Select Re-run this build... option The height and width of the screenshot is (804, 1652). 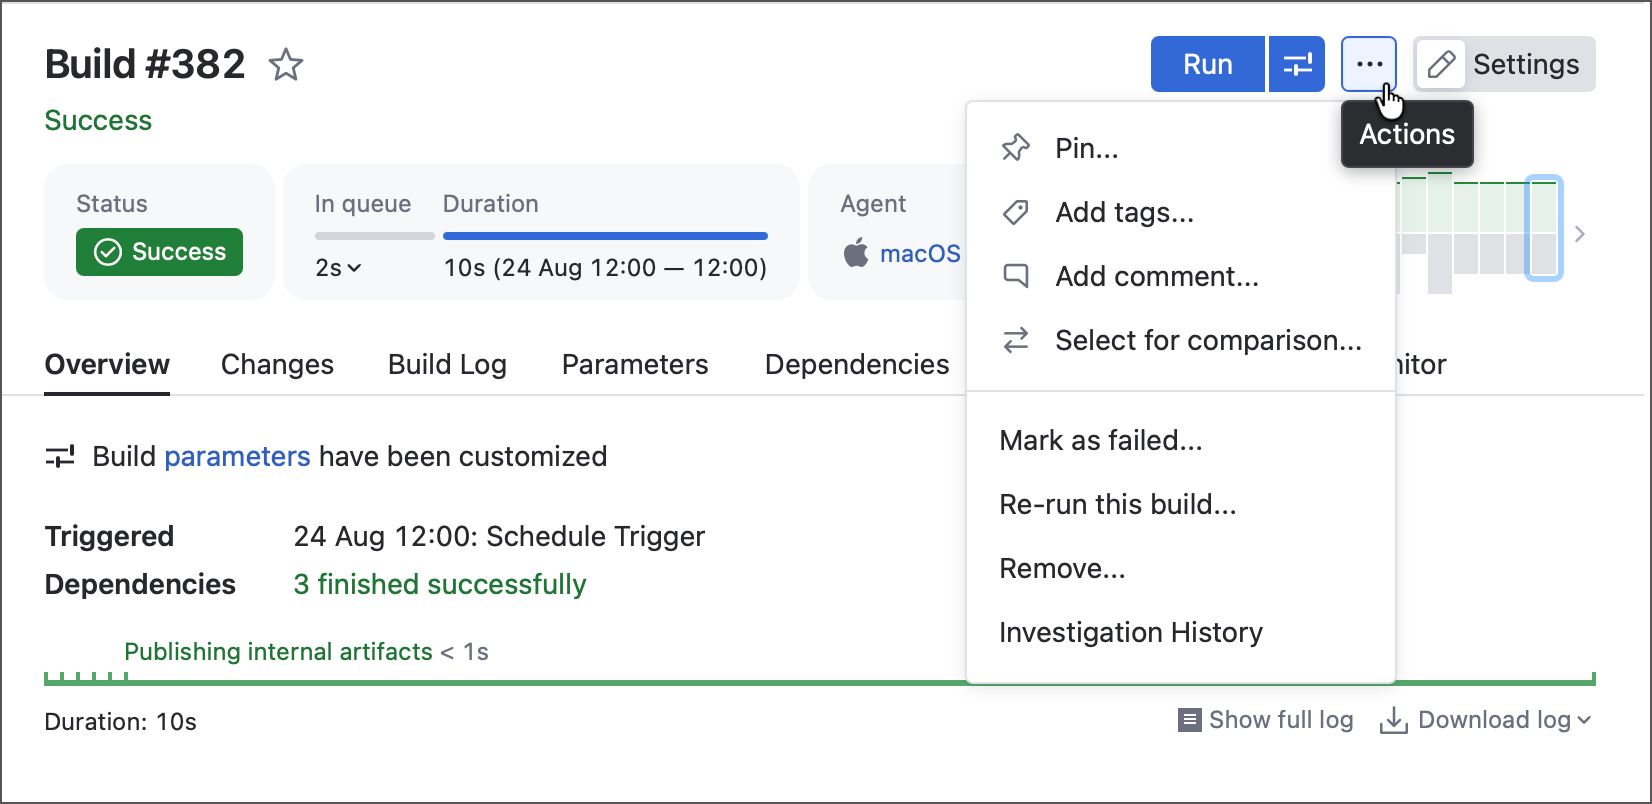tap(1181, 504)
